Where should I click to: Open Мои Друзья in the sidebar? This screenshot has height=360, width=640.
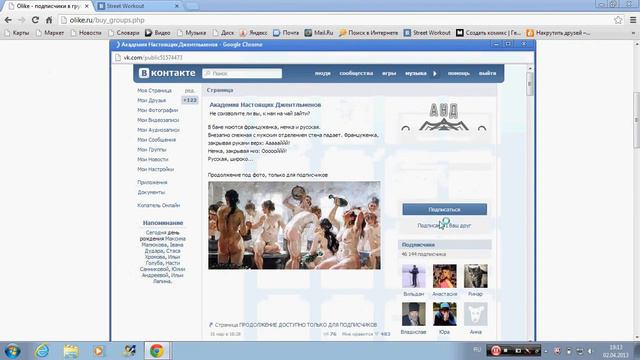point(151,100)
